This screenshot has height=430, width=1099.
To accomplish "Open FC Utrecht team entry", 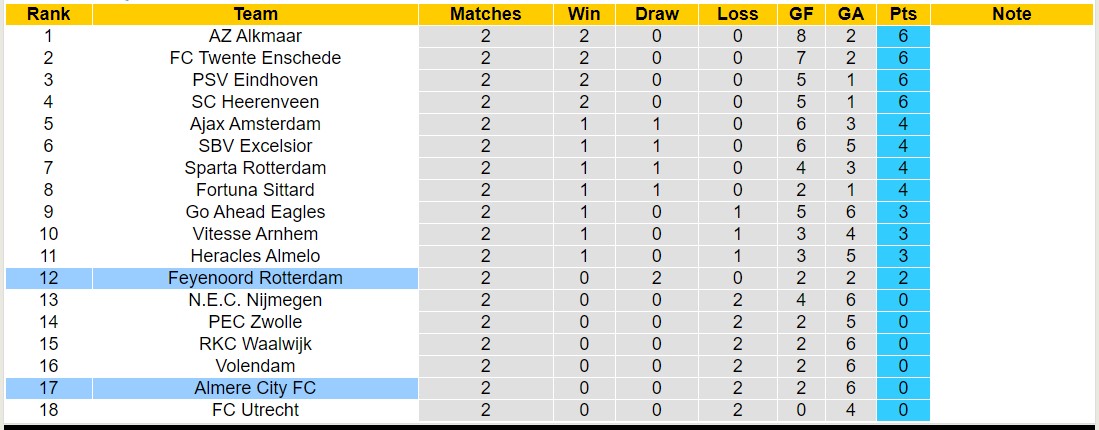I will click(255, 410).
